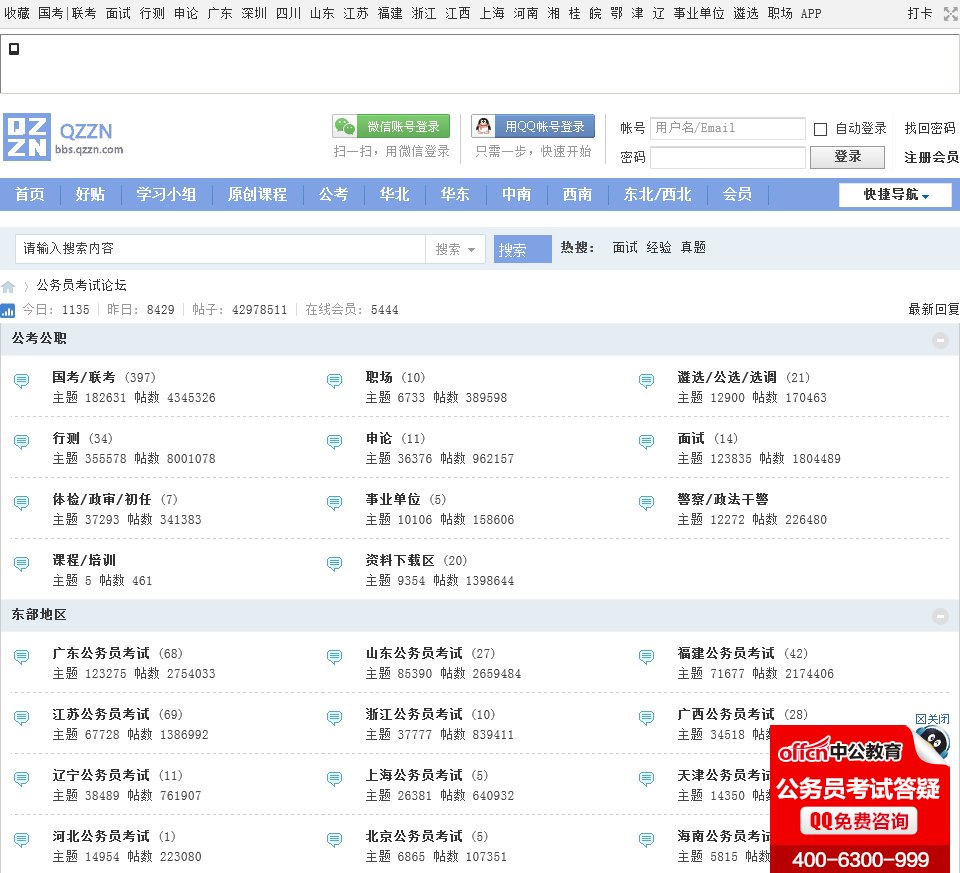The width and height of the screenshot is (960, 873).
Task: Open the 学习小组 nav tab
Action: [167, 195]
